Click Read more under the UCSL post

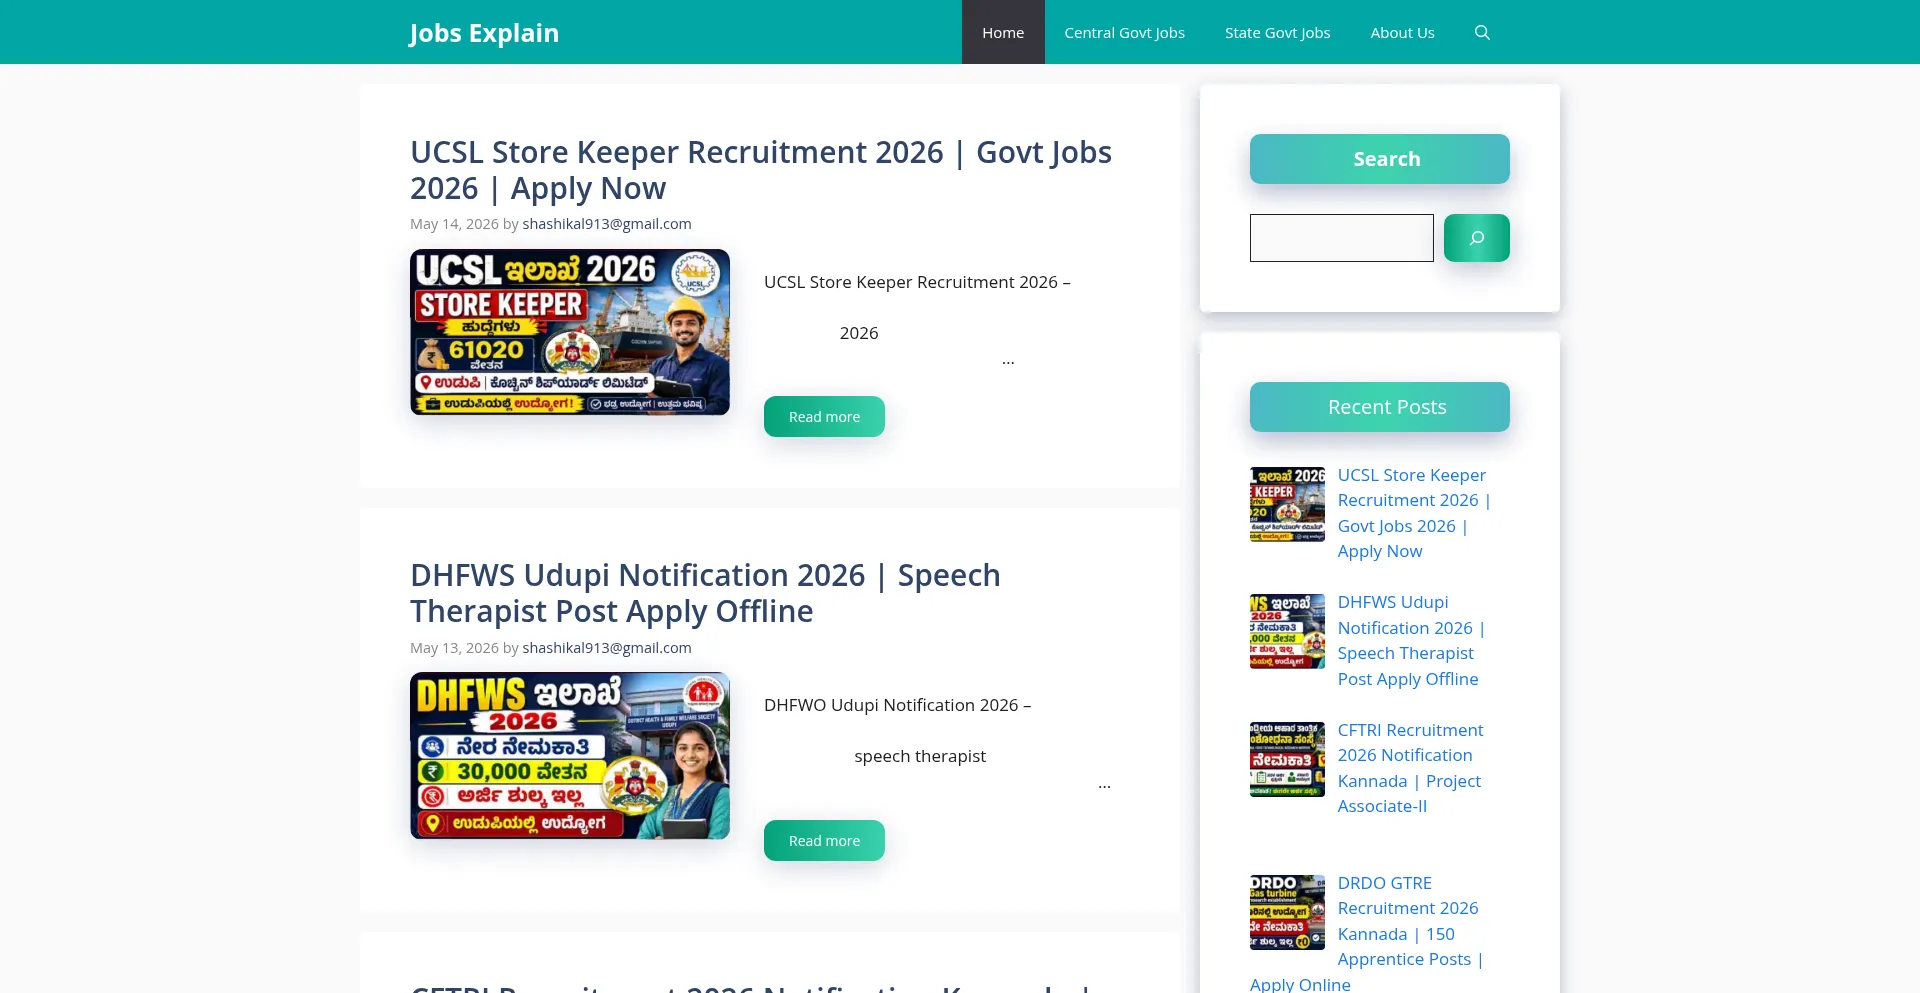click(824, 417)
